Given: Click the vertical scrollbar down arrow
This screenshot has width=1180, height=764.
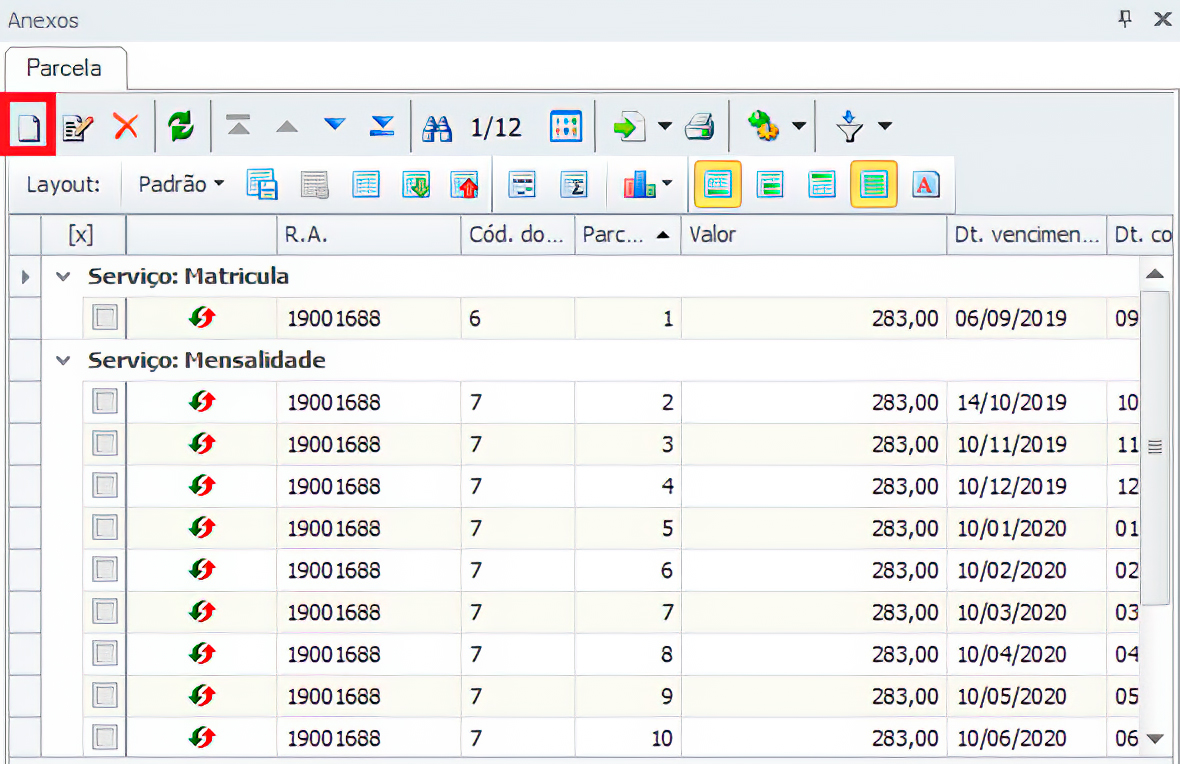Looking at the screenshot, I should coord(1155,739).
